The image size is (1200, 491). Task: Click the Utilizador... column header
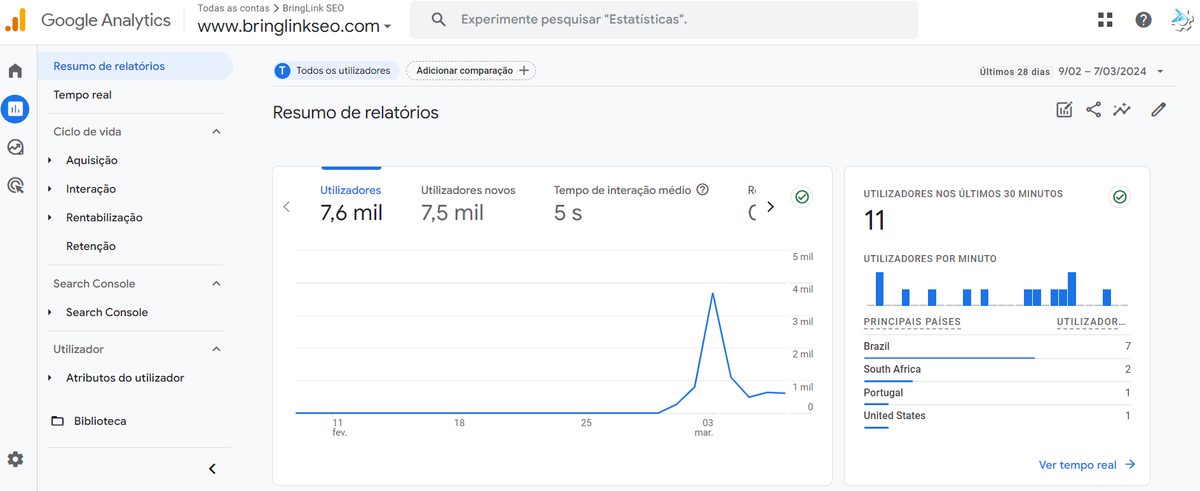point(1091,322)
